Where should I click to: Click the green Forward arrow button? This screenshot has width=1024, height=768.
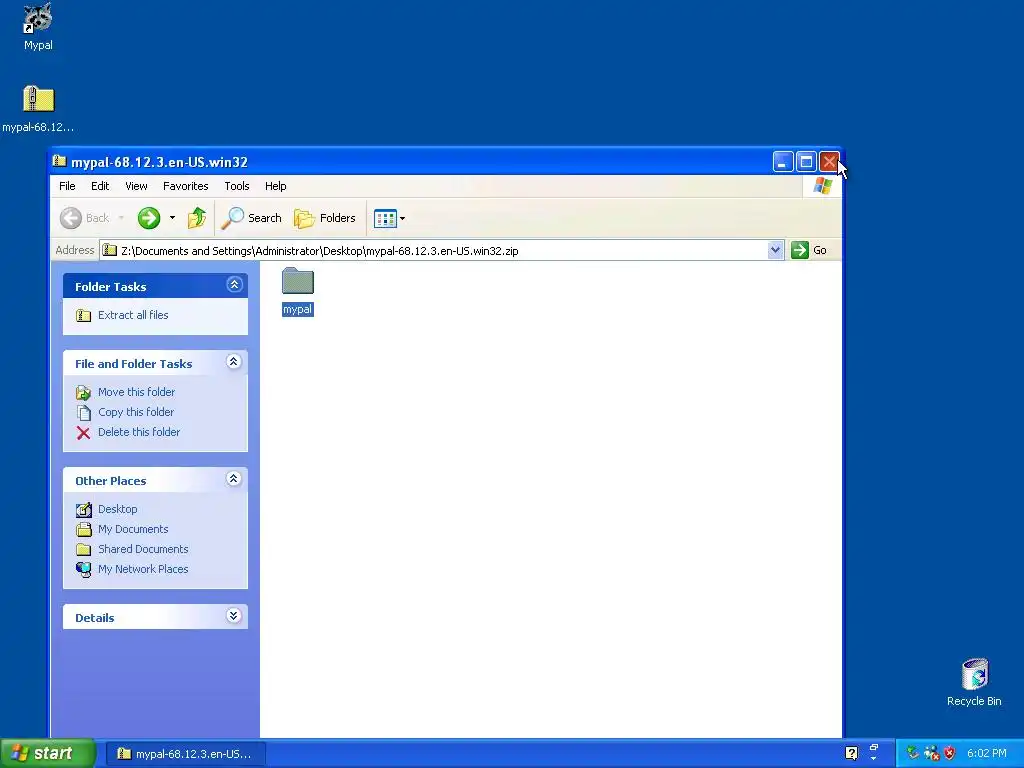pos(149,218)
